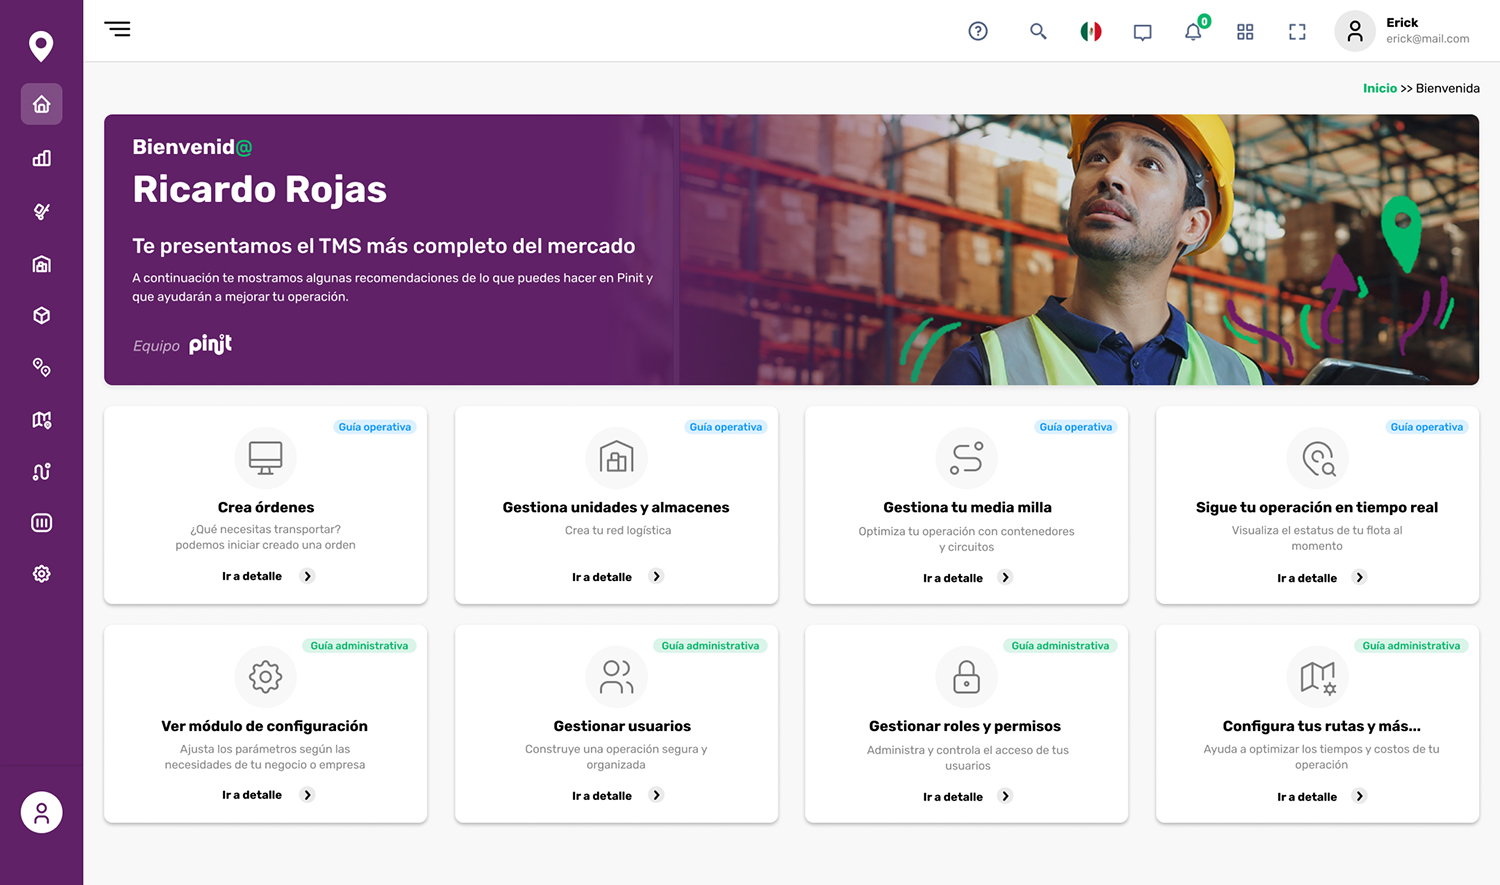
Task: Click the help question mark icon
Action: [x=978, y=32]
